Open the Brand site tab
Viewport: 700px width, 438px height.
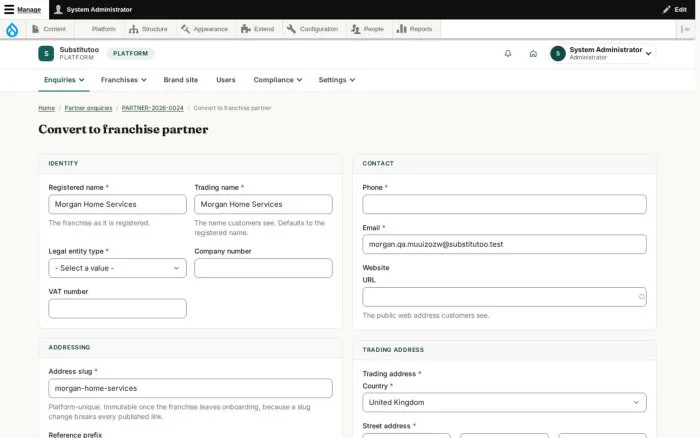pyautogui.click(x=181, y=80)
